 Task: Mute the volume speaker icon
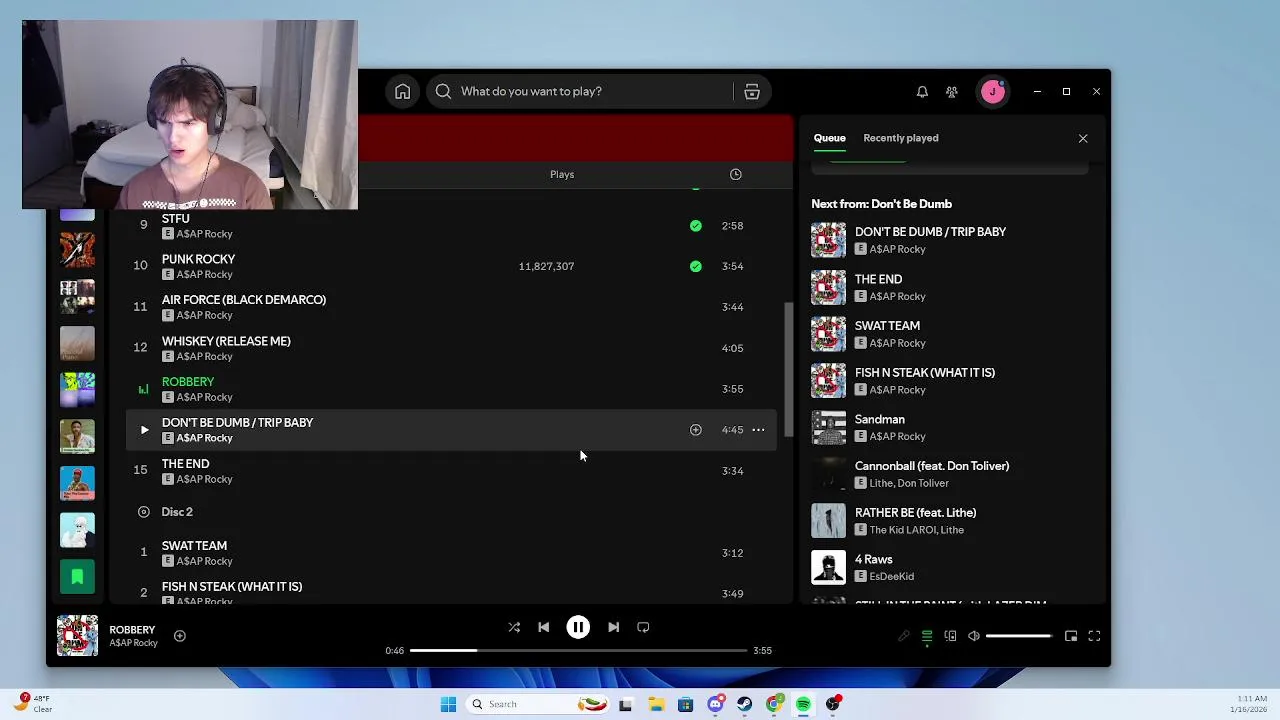coord(974,636)
